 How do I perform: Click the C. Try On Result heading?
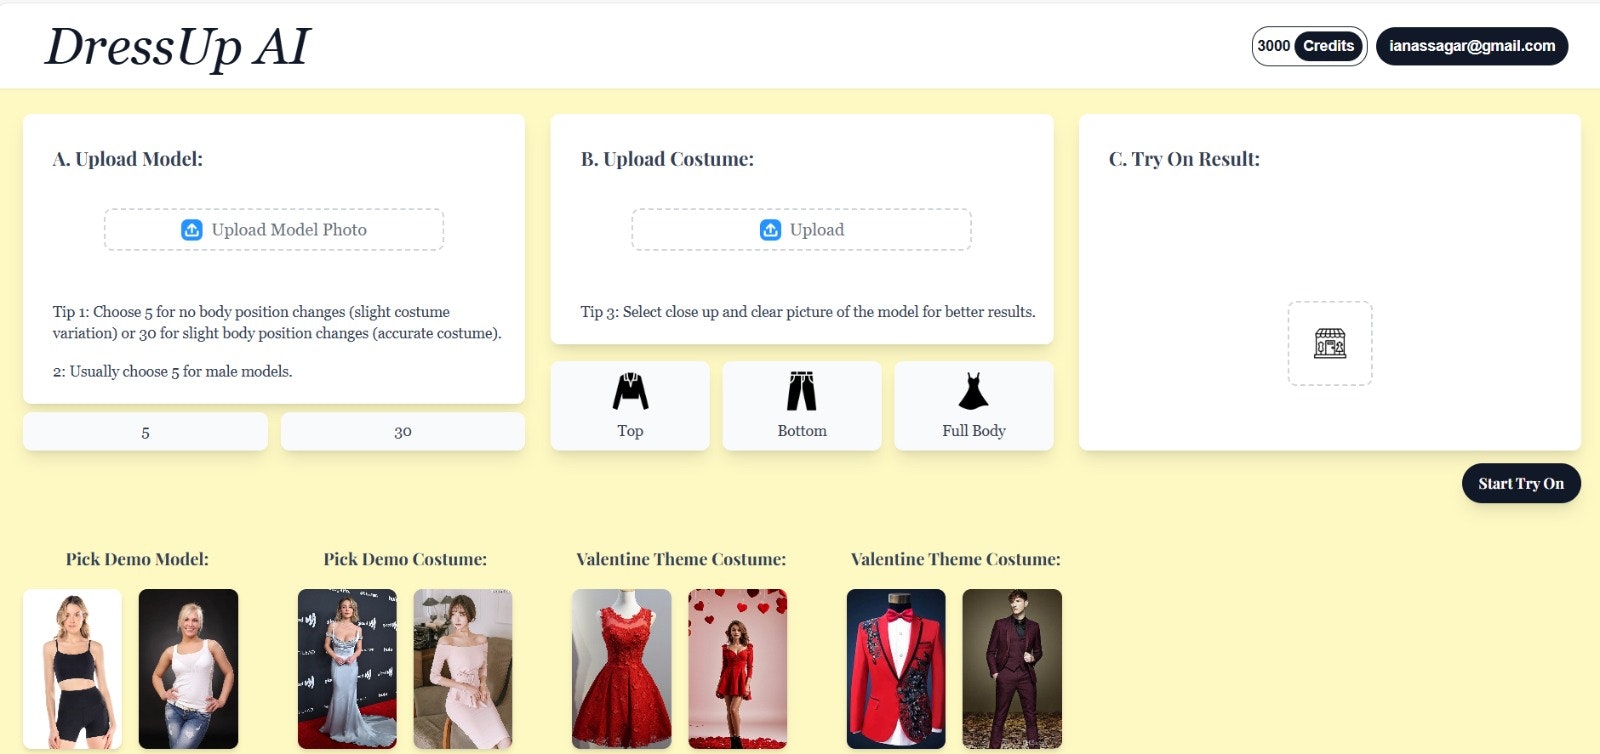[1184, 159]
